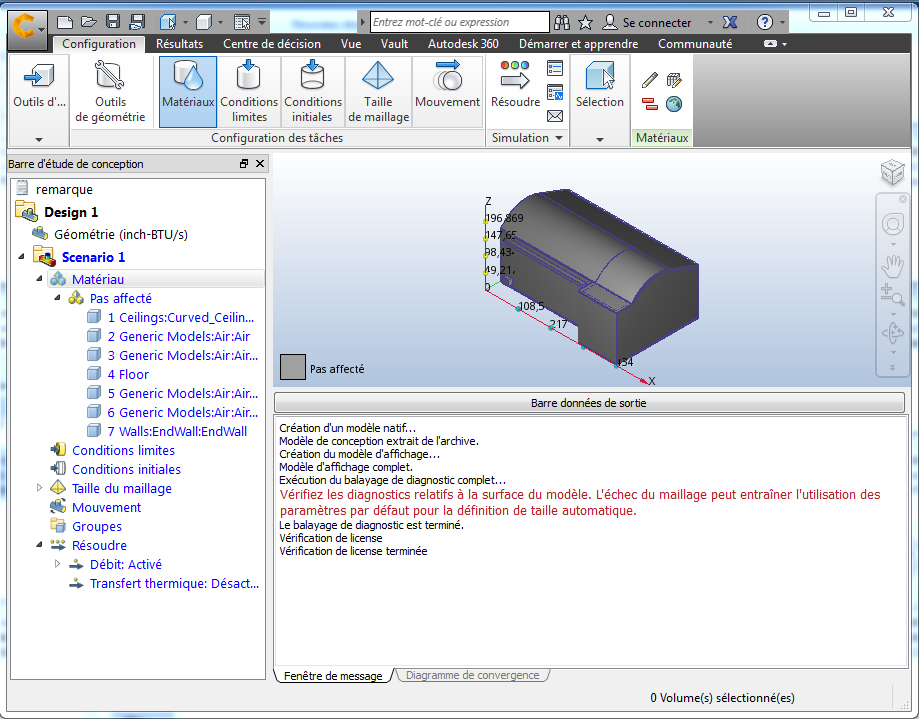Open the Conditions limites tool

click(248, 90)
